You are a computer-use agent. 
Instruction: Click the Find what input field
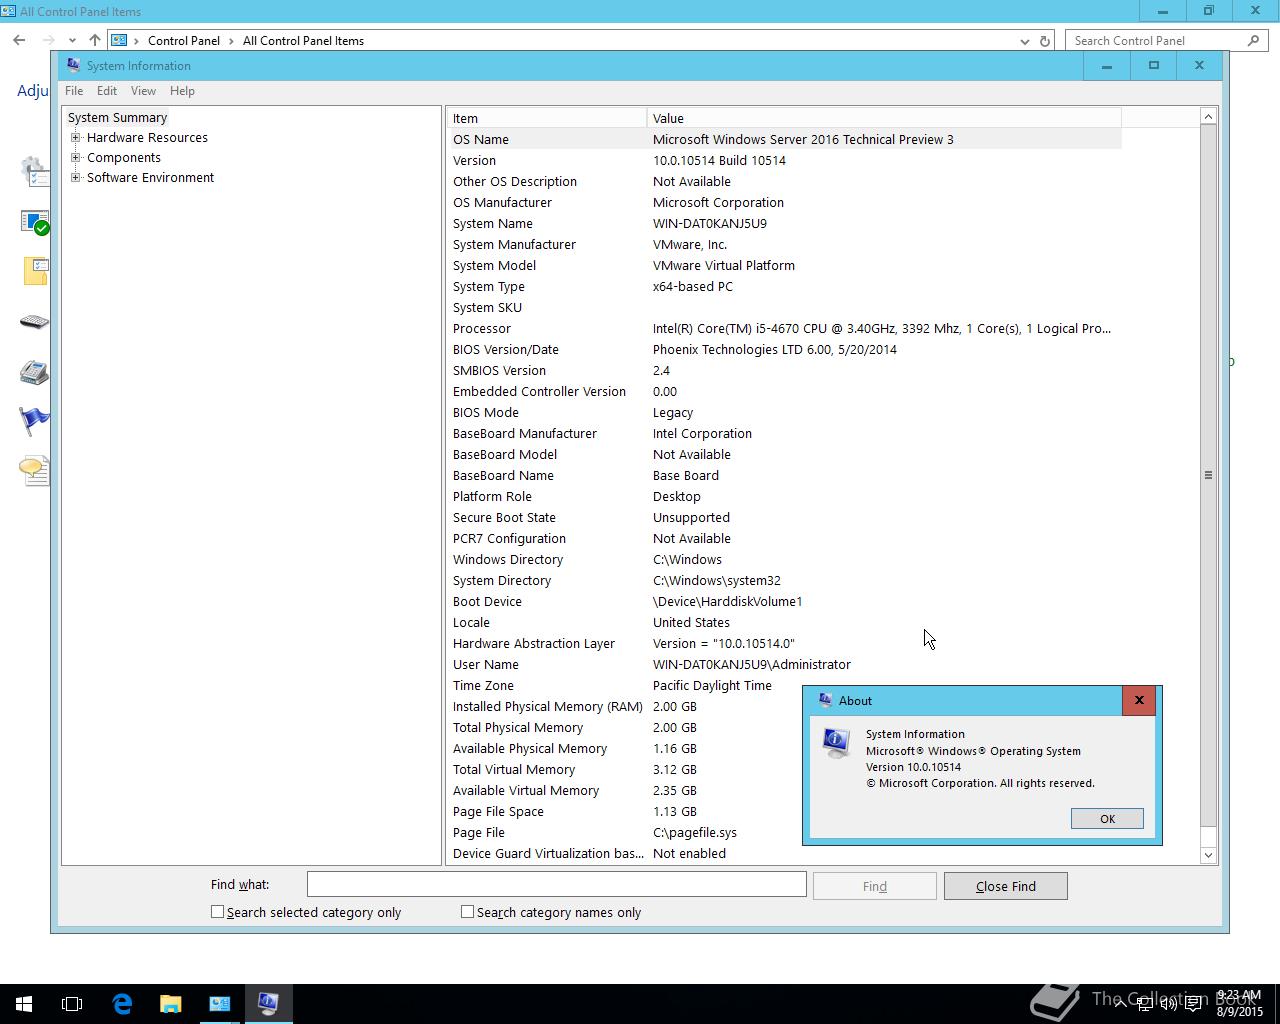point(556,884)
